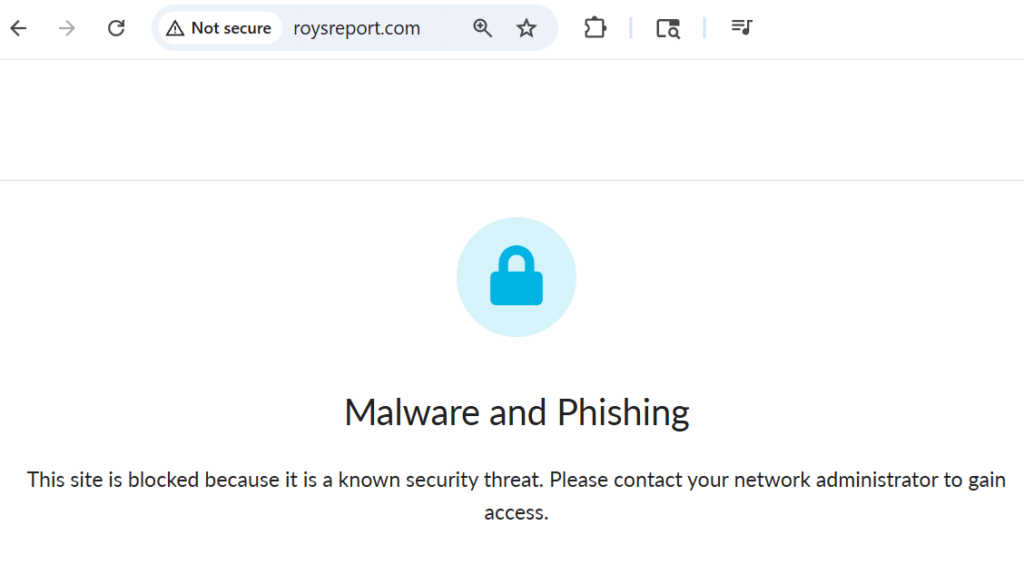
Task: Focus the roysreport.com address field
Action: tap(357, 28)
